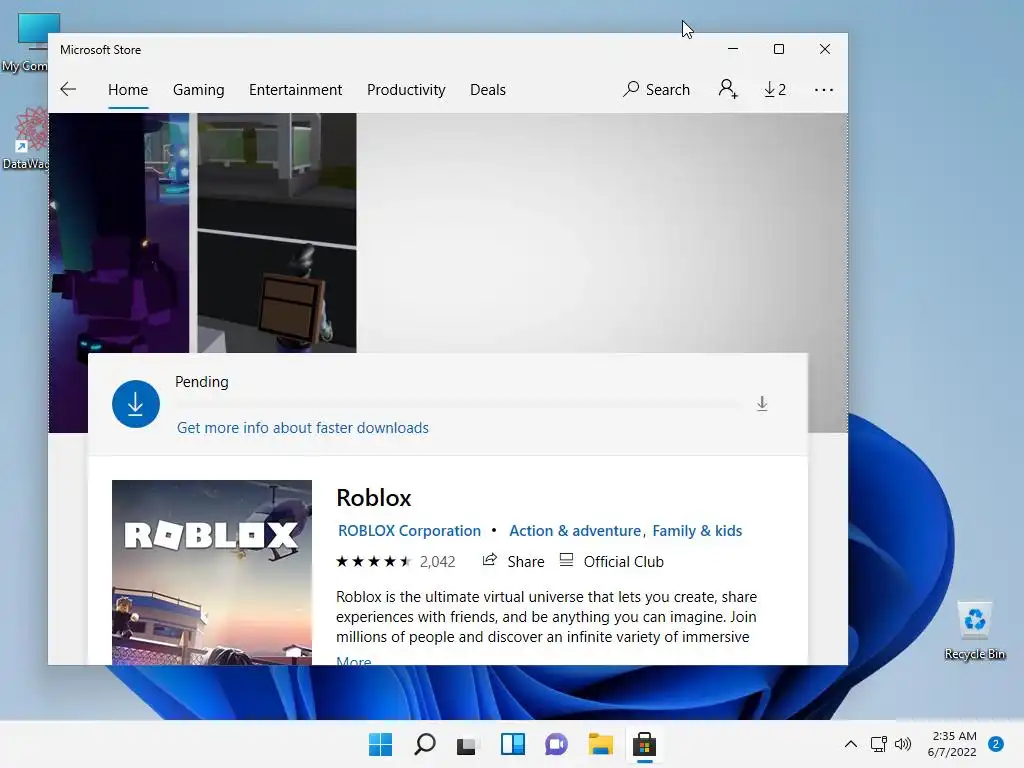The image size is (1024, 768).
Task: Show hidden icons tray chevron
Action: click(x=851, y=744)
